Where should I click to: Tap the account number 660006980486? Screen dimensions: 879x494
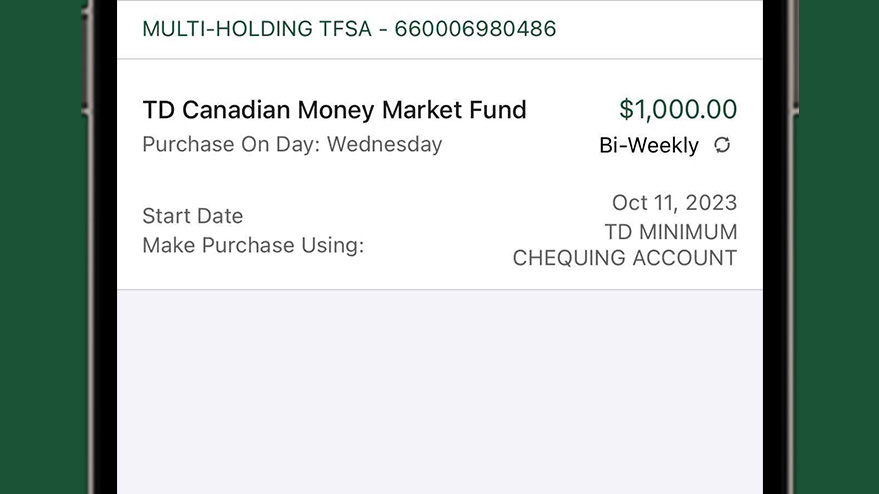pos(475,29)
